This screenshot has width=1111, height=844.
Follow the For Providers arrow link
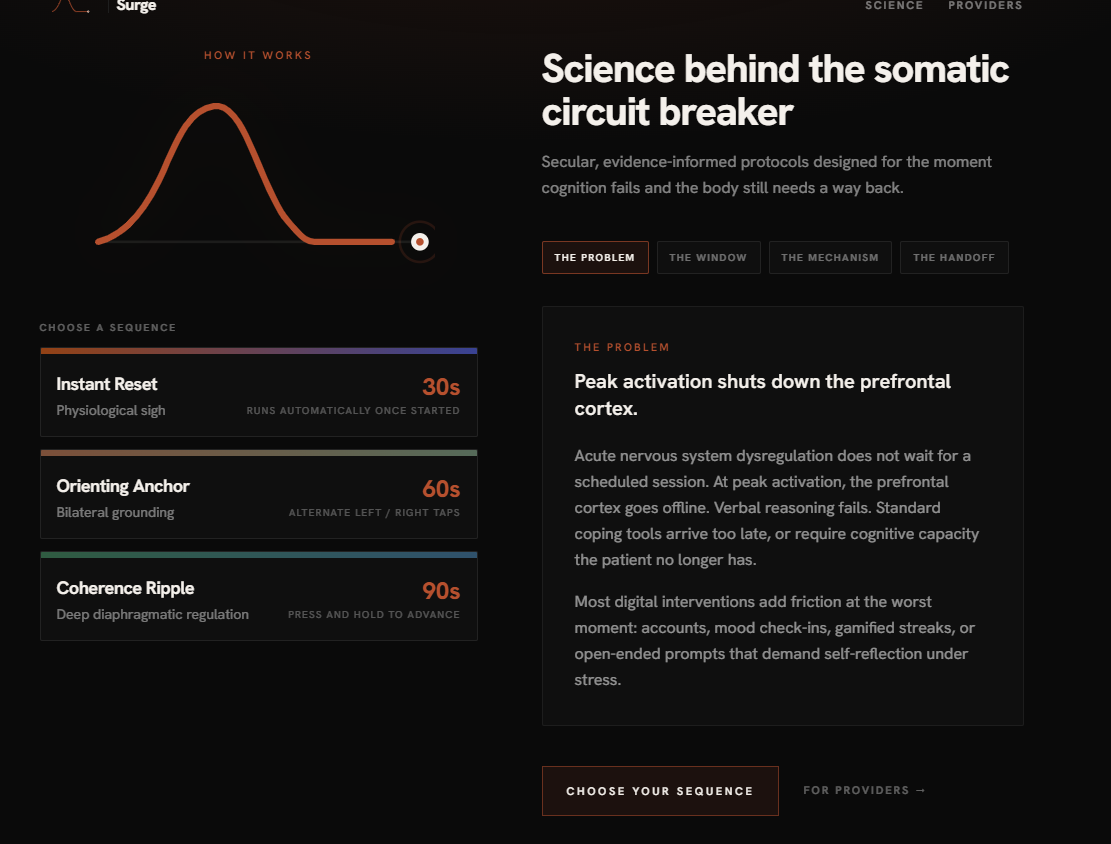coord(864,790)
